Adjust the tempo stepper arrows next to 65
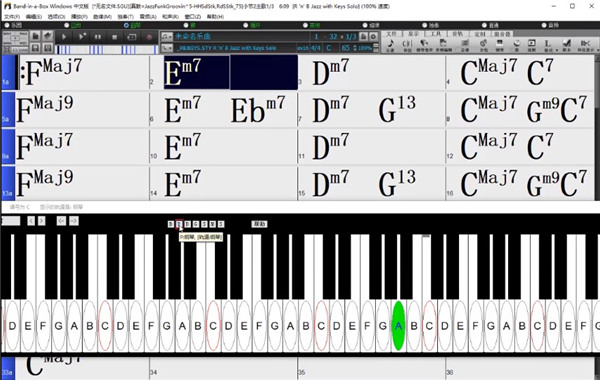This screenshot has width=600, height=380. 355,48
